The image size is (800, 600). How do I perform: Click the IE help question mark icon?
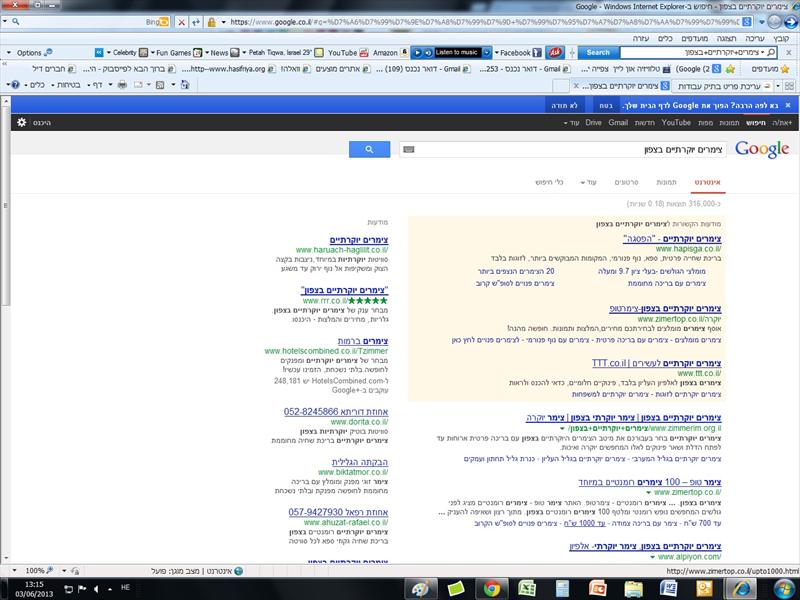pos(15,85)
